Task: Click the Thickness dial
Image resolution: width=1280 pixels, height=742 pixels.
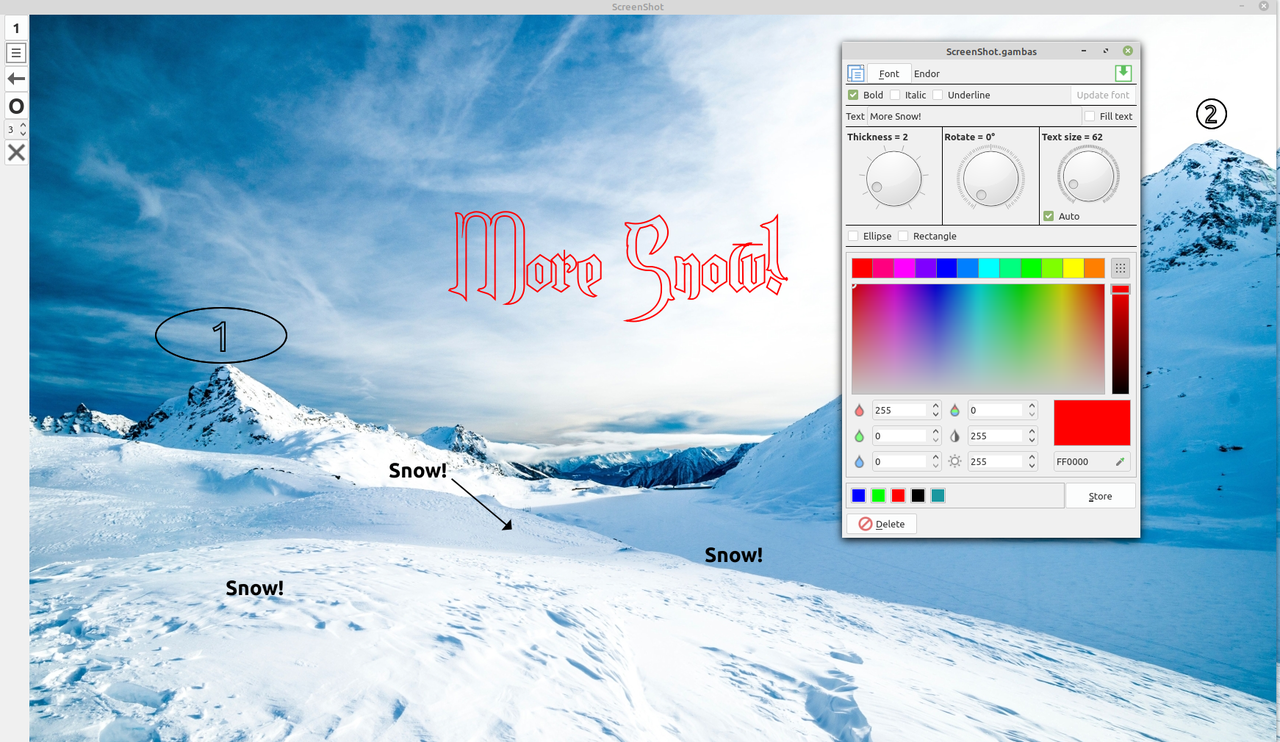Action: [893, 178]
